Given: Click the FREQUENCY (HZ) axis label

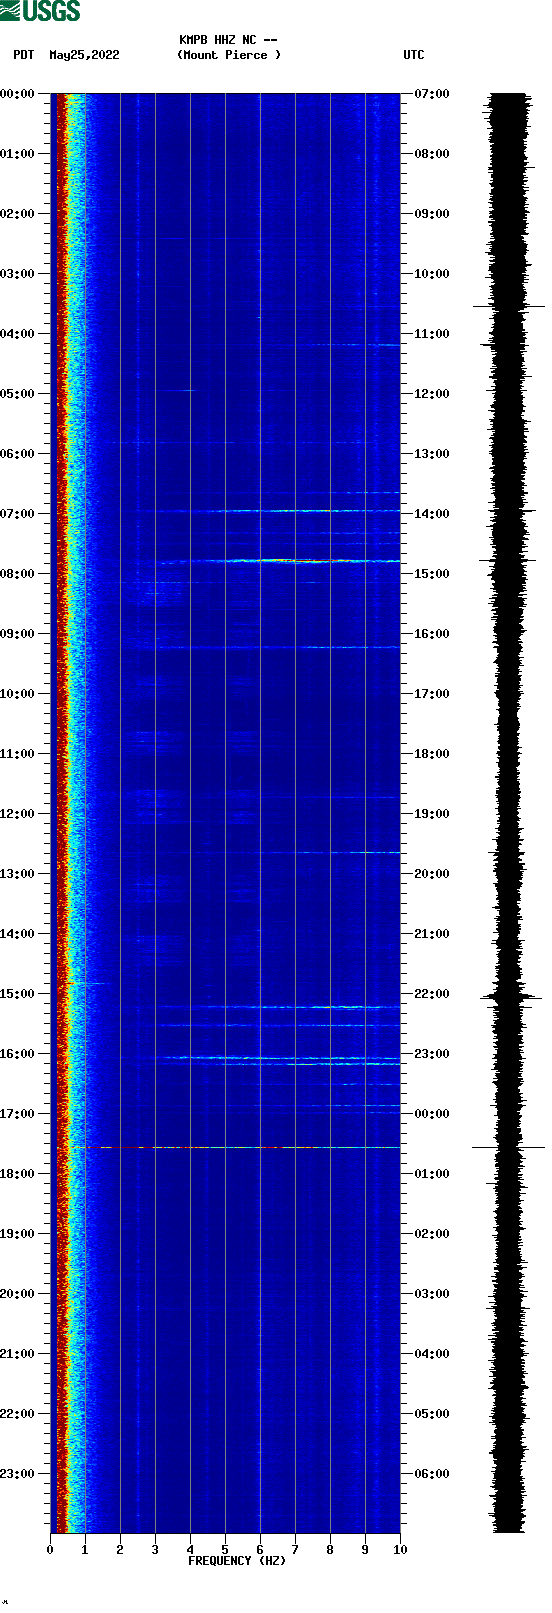Looking at the screenshot, I should click(237, 1561).
